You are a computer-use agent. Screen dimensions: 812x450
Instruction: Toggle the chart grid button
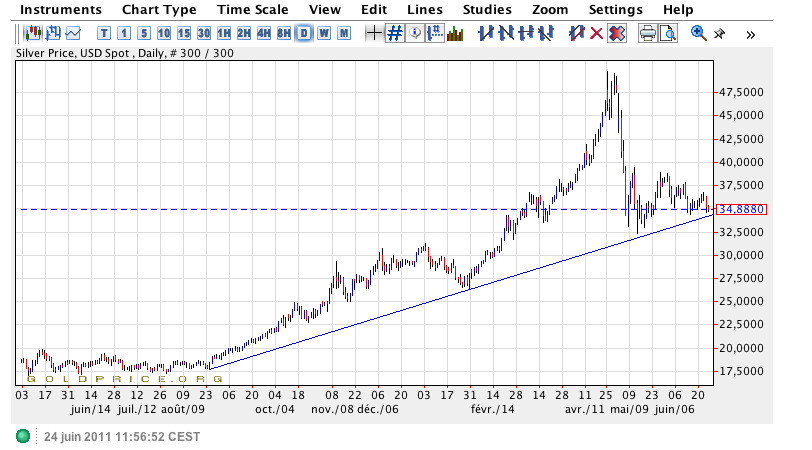(x=395, y=33)
